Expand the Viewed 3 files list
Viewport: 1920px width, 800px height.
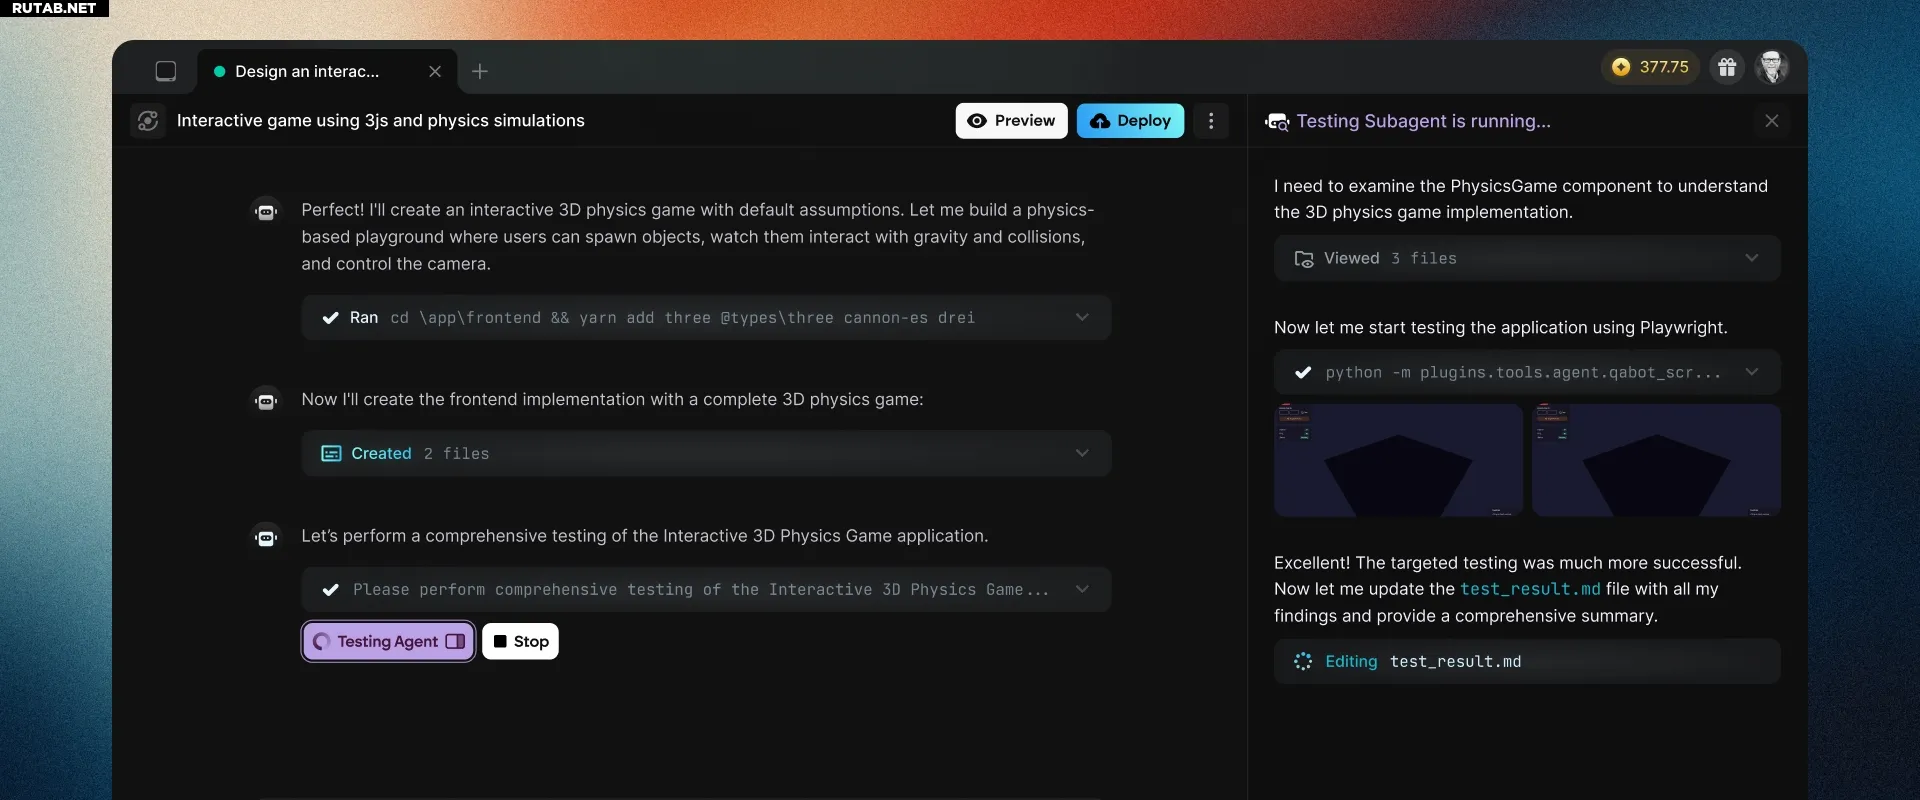(1751, 258)
